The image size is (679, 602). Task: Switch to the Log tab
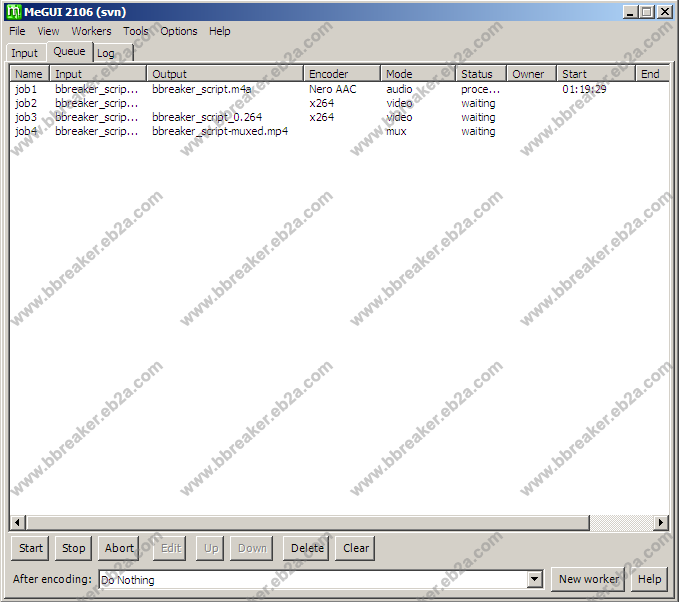coord(106,53)
